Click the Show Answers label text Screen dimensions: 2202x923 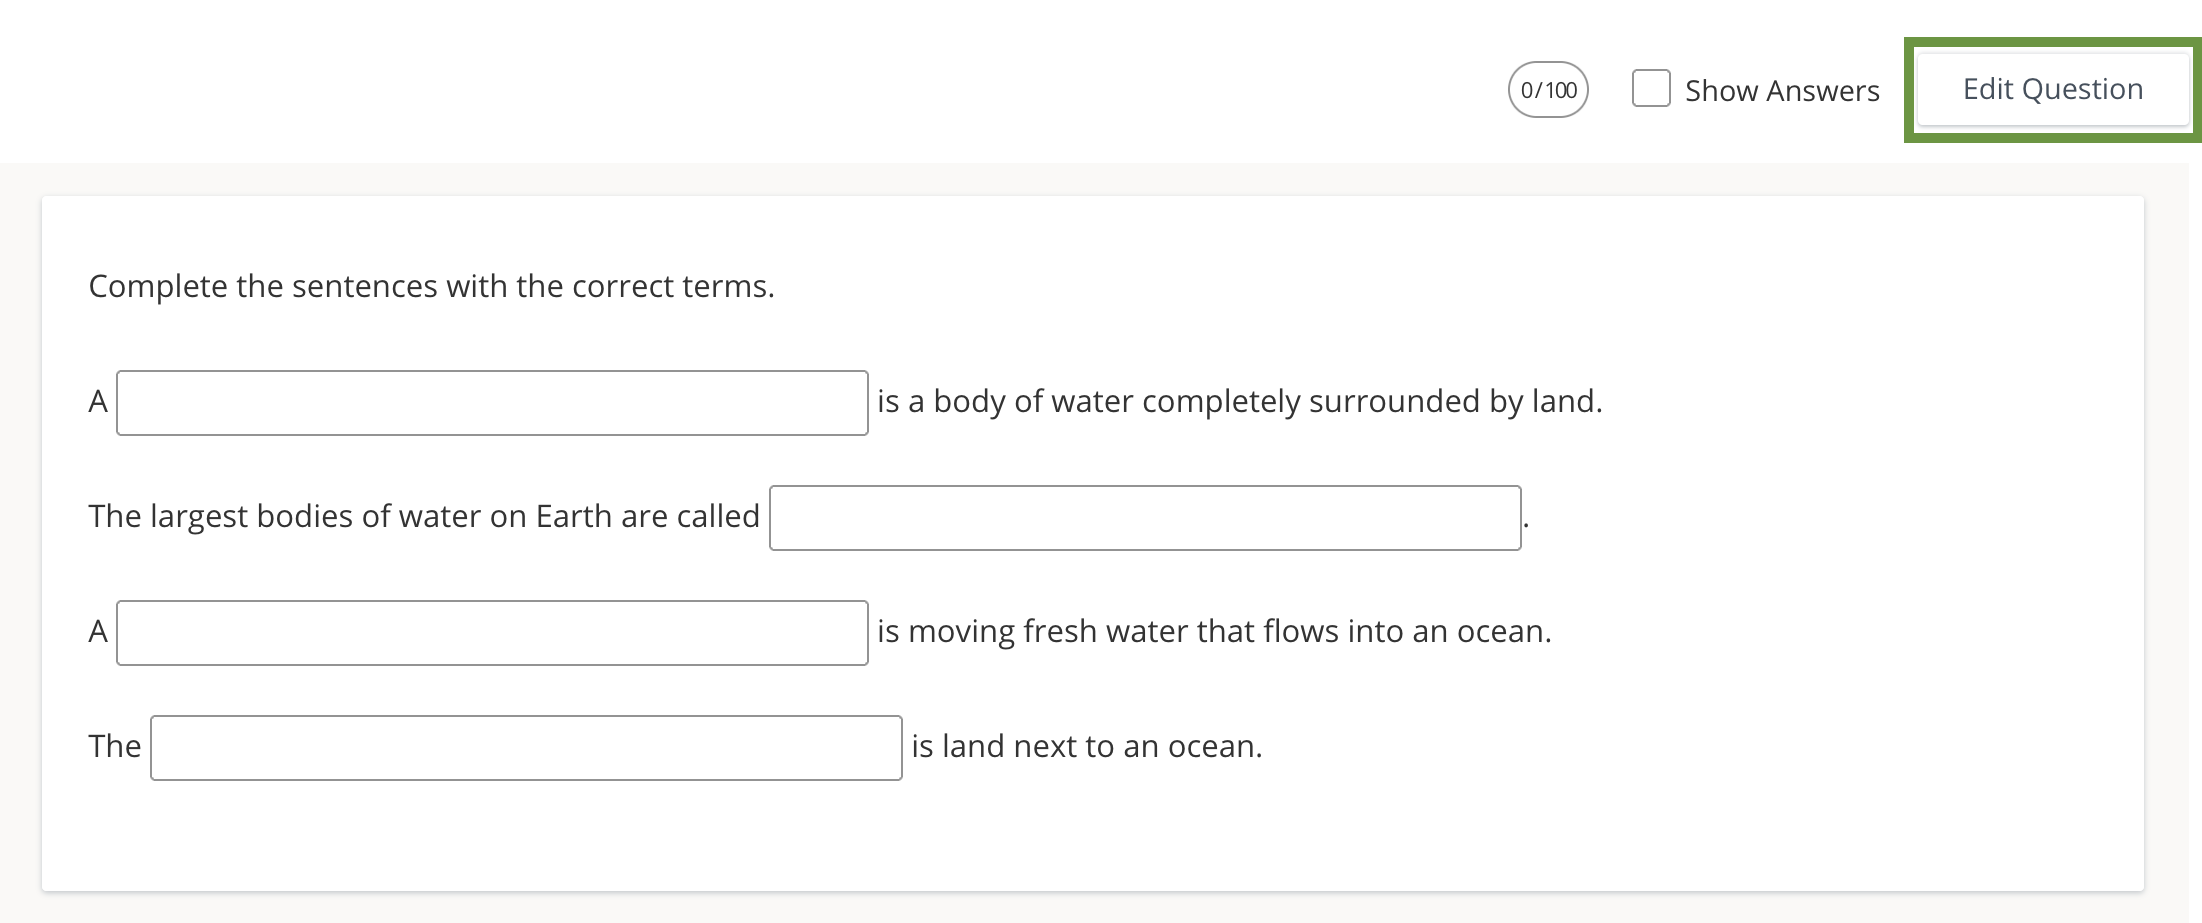click(1781, 91)
